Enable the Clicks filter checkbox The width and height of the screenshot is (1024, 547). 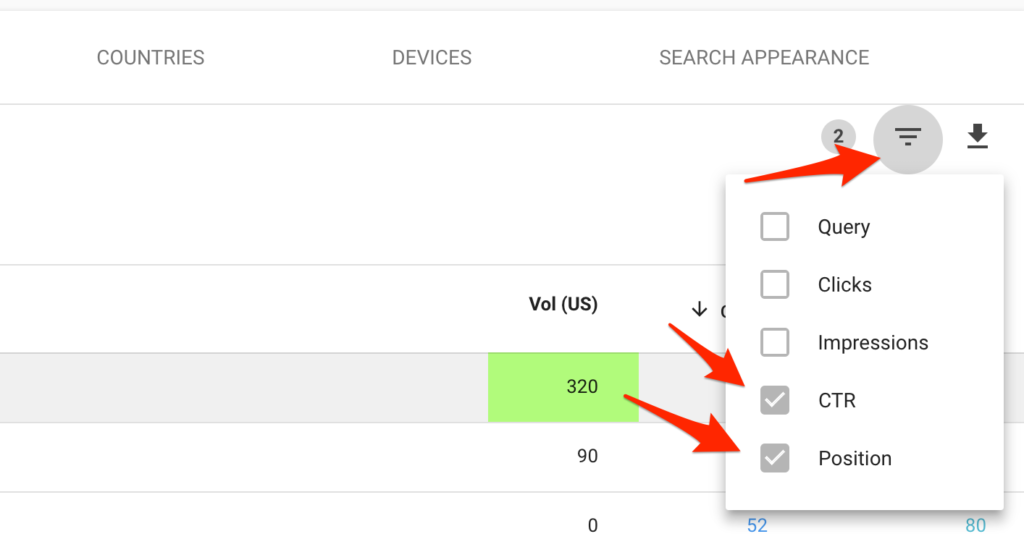click(x=775, y=285)
